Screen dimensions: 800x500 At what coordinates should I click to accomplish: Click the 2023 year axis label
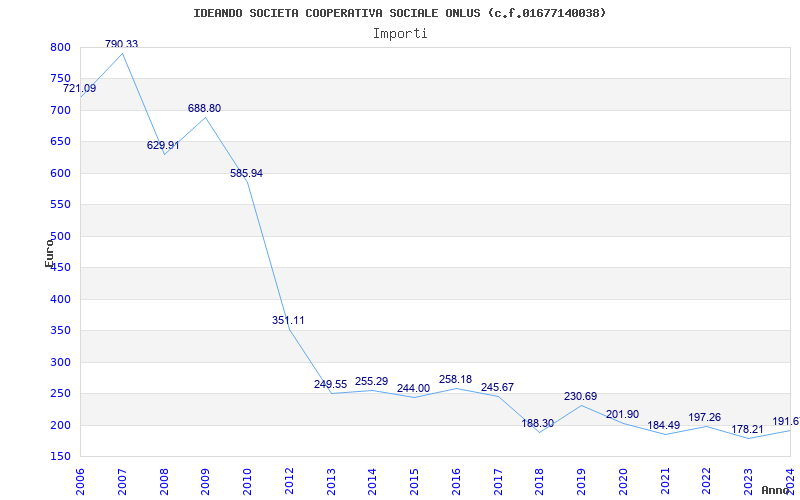(748, 482)
